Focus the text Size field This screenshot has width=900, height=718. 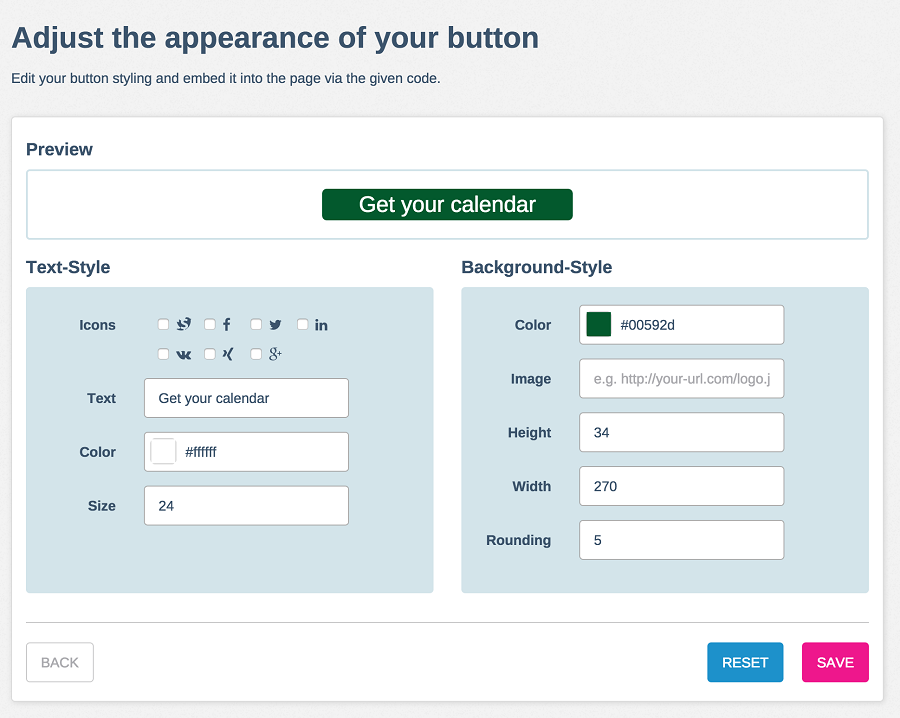246,506
